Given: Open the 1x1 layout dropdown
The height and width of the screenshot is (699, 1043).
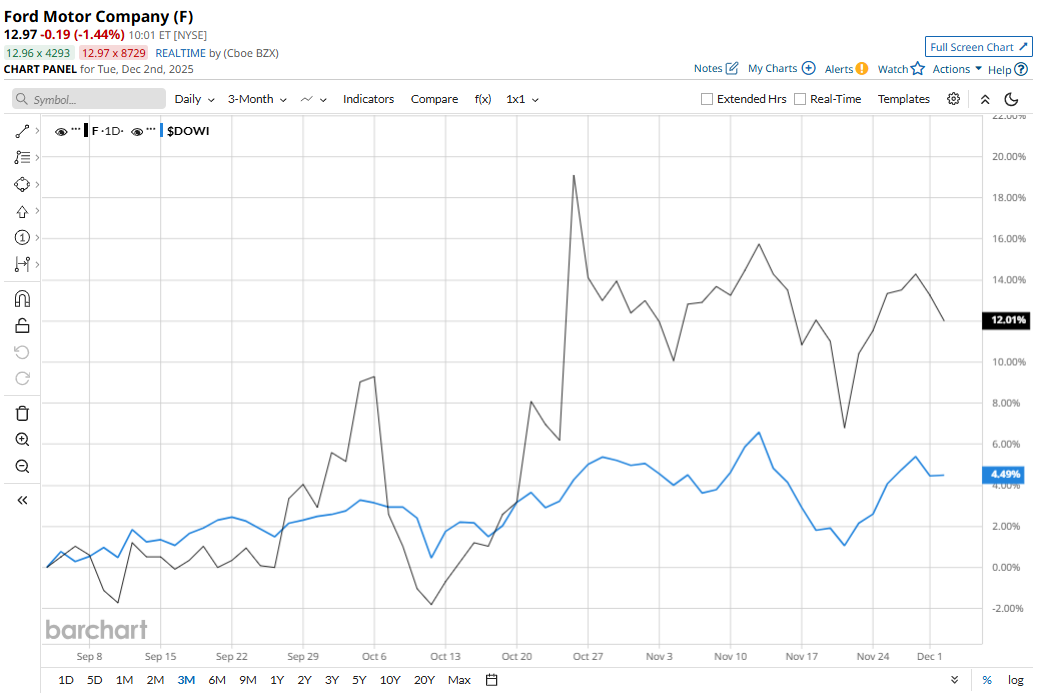Looking at the screenshot, I should pos(522,99).
